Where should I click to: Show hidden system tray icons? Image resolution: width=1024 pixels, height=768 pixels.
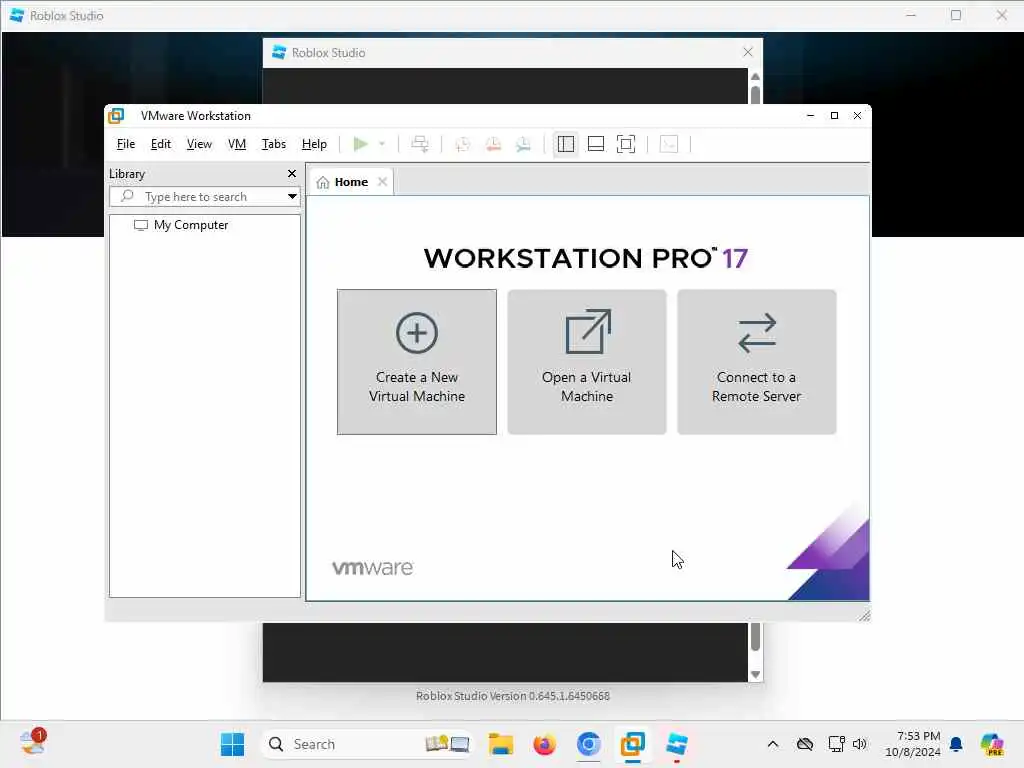[773, 744]
